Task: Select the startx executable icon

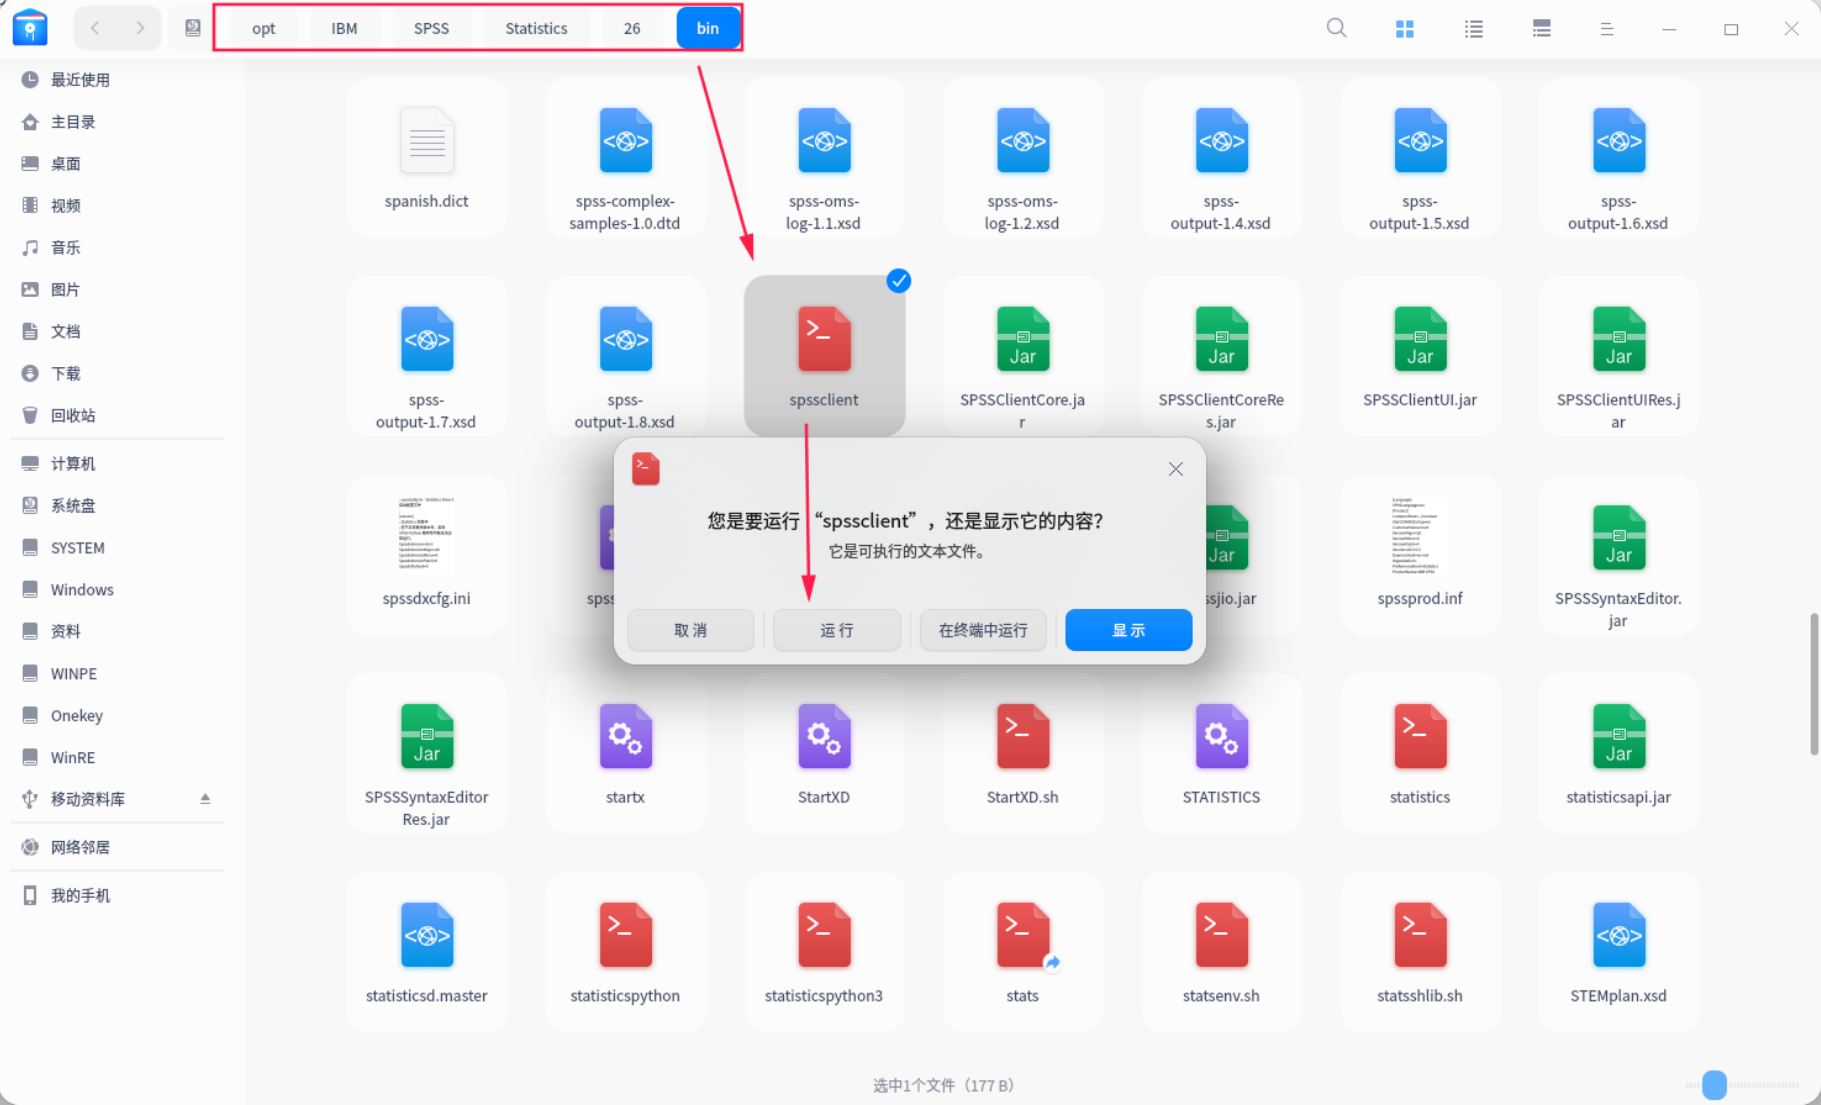Action: click(625, 736)
